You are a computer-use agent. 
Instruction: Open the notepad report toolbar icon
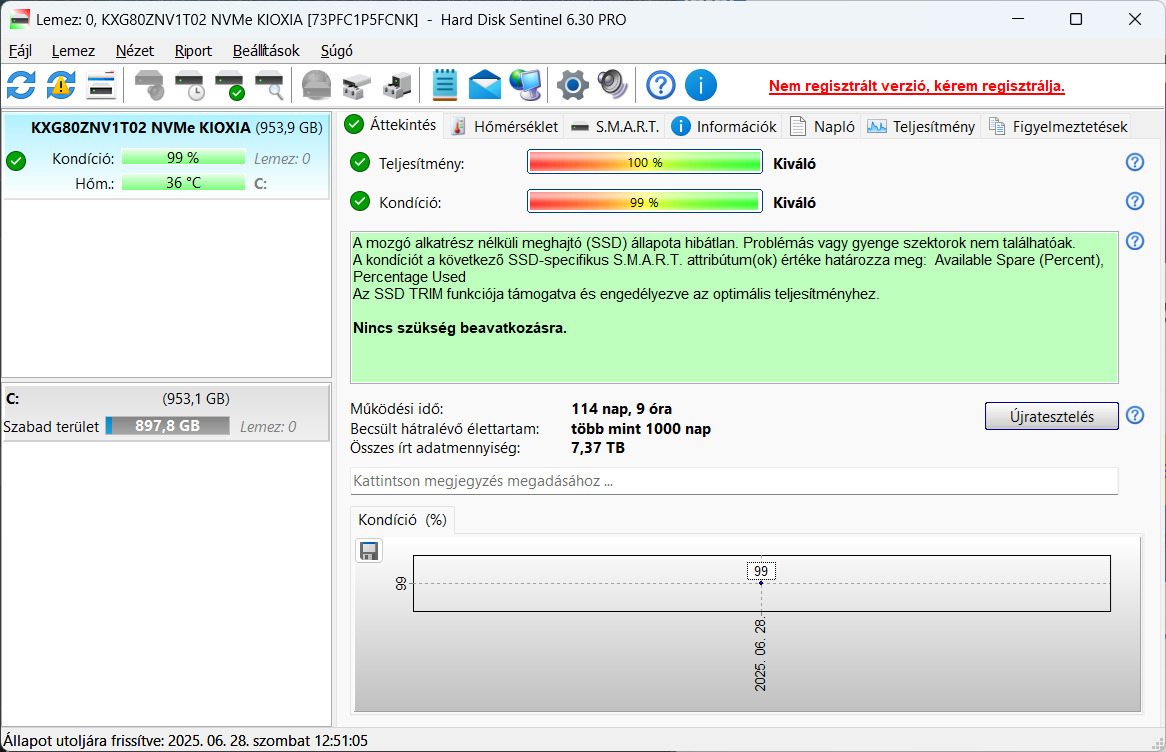click(x=445, y=86)
